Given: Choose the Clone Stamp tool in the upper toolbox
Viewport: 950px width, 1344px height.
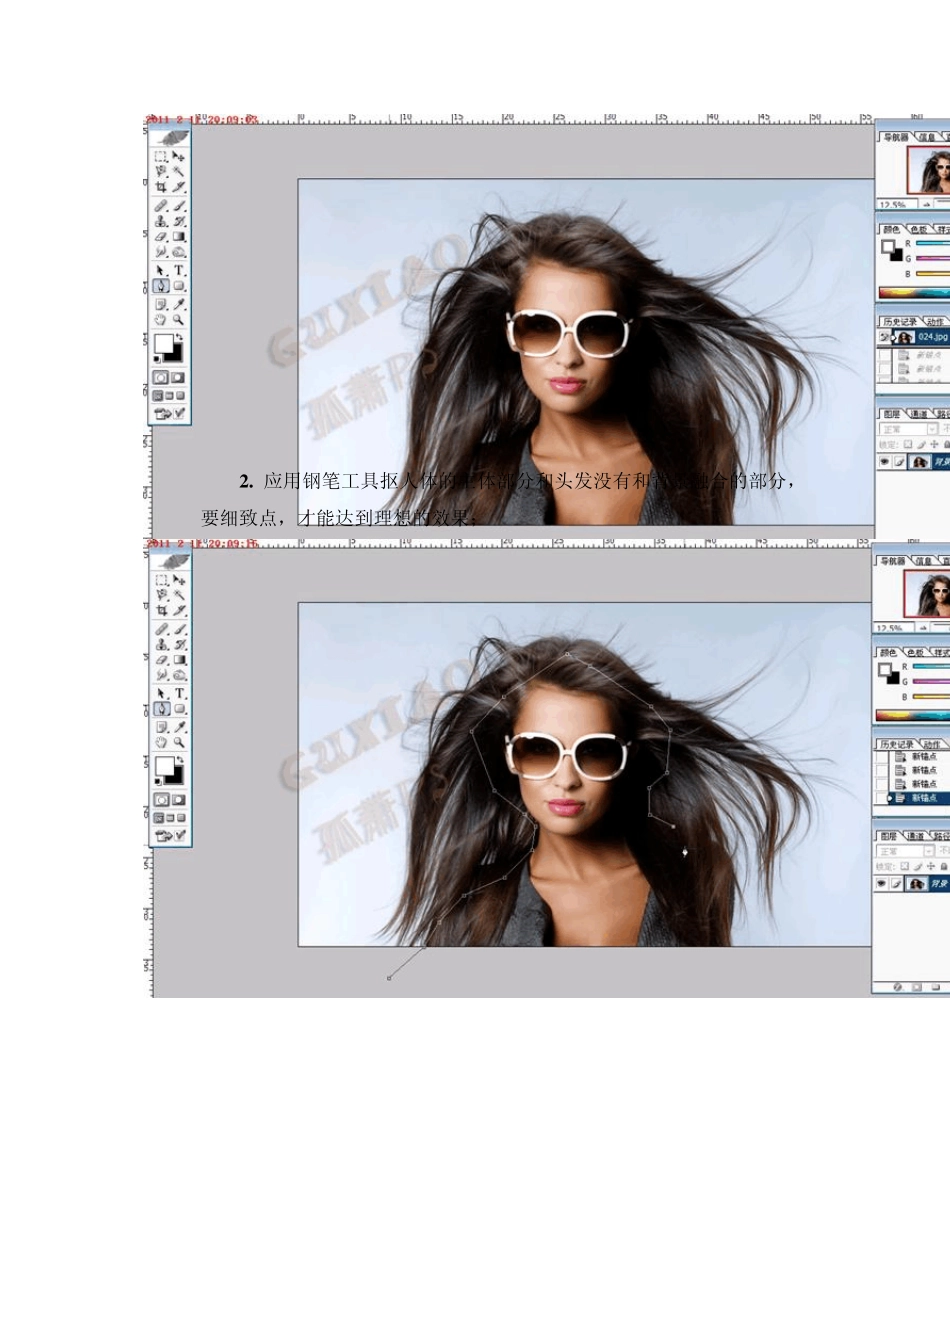Looking at the screenshot, I should pyautogui.click(x=161, y=221).
